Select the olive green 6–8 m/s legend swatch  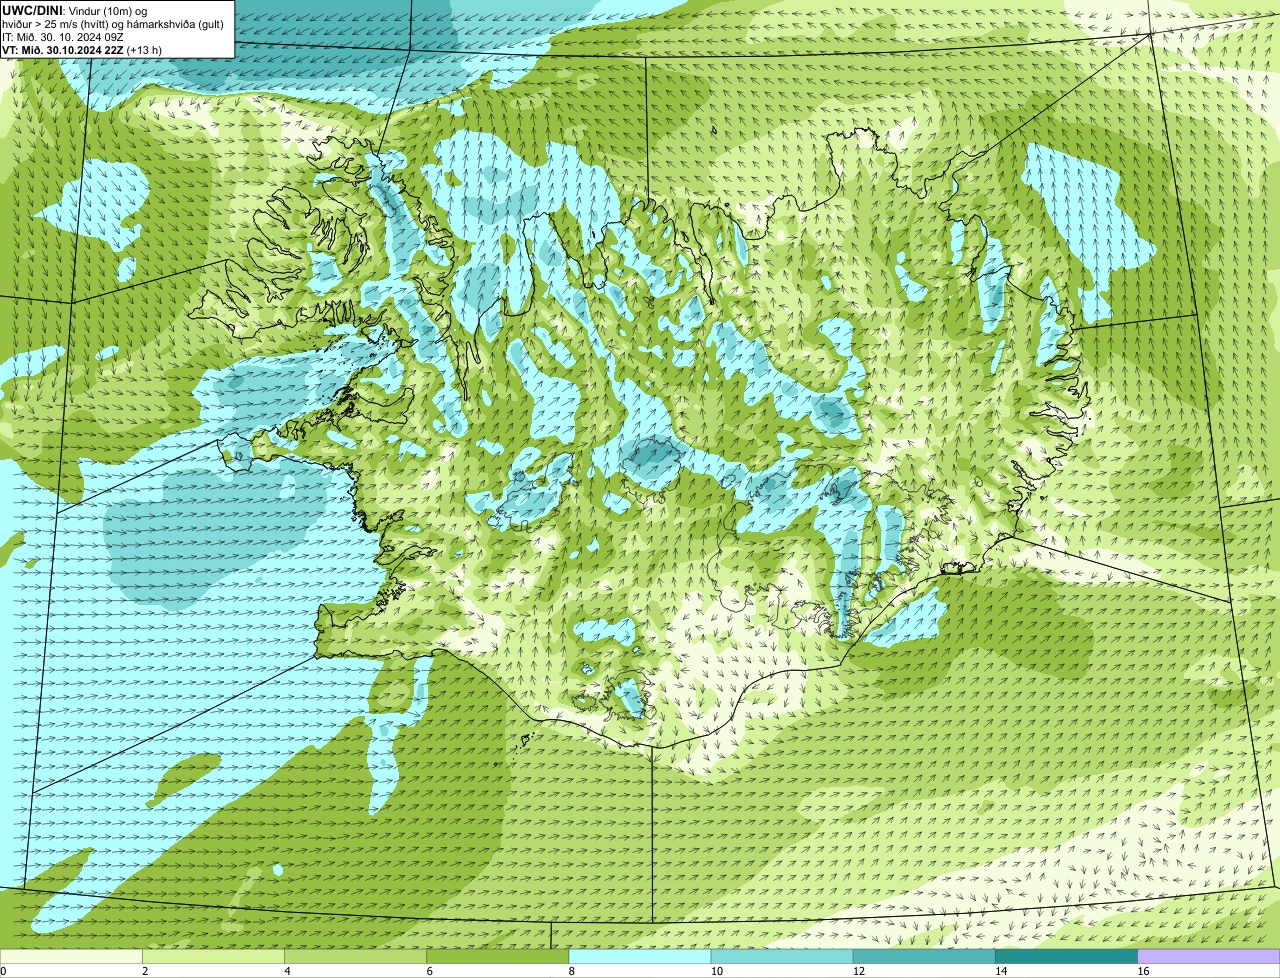(x=498, y=957)
